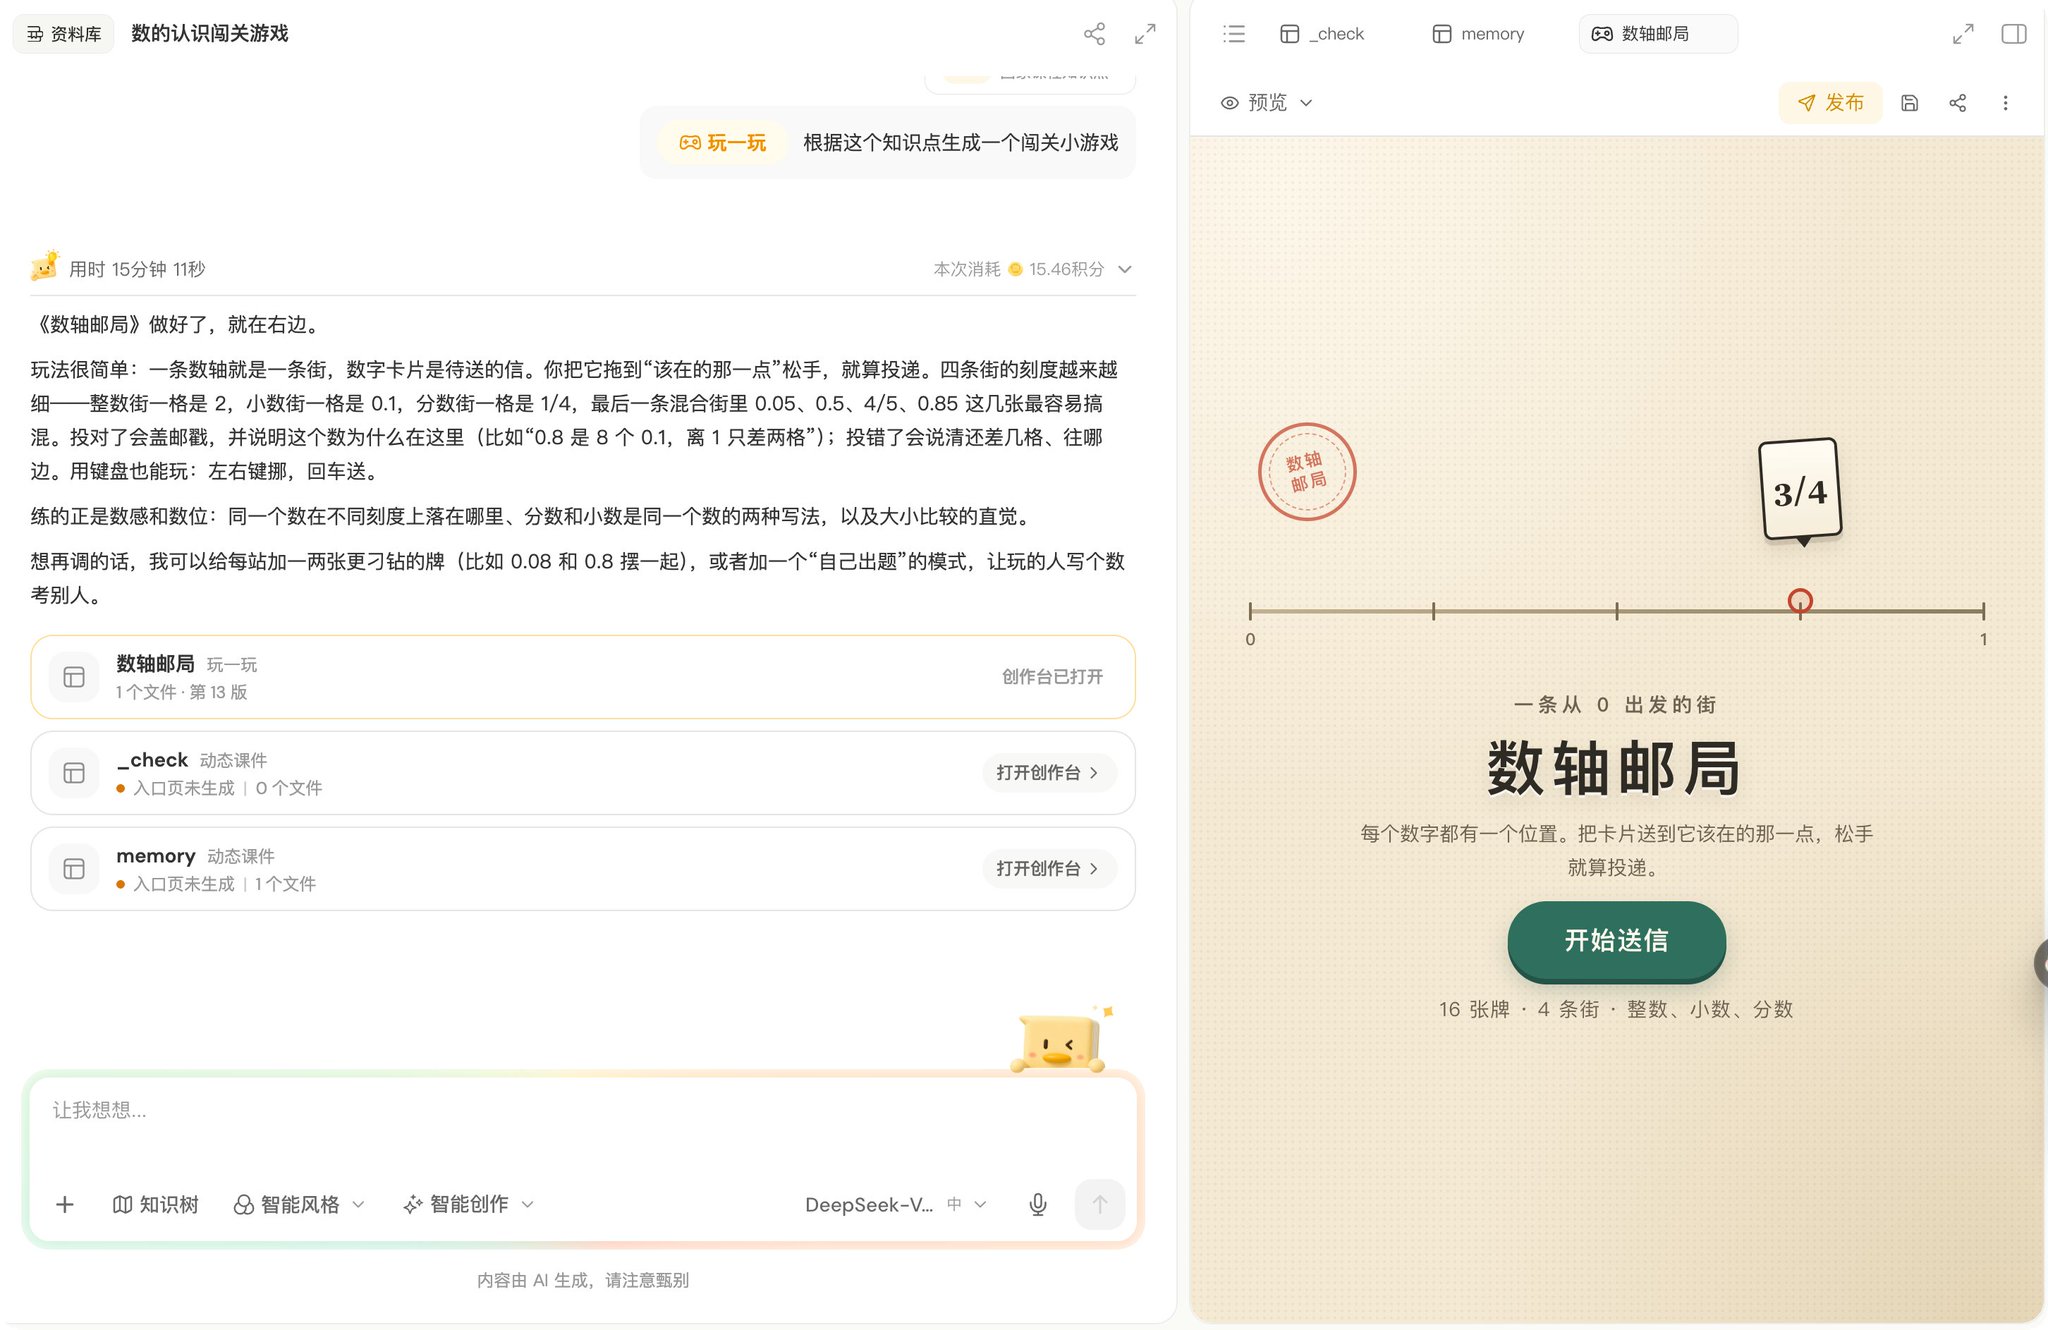Toggle the side panel layout icon
The height and width of the screenshot is (1330, 2048).
click(x=2014, y=34)
